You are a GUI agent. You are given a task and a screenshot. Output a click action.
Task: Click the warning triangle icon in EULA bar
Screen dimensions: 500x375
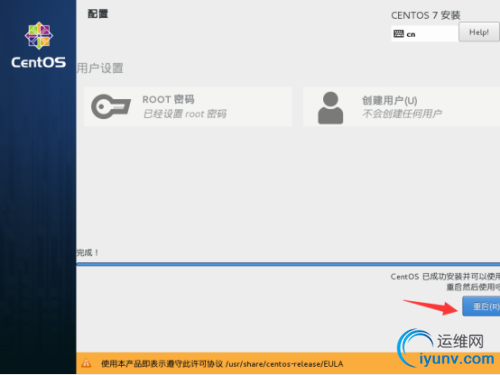point(86,363)
